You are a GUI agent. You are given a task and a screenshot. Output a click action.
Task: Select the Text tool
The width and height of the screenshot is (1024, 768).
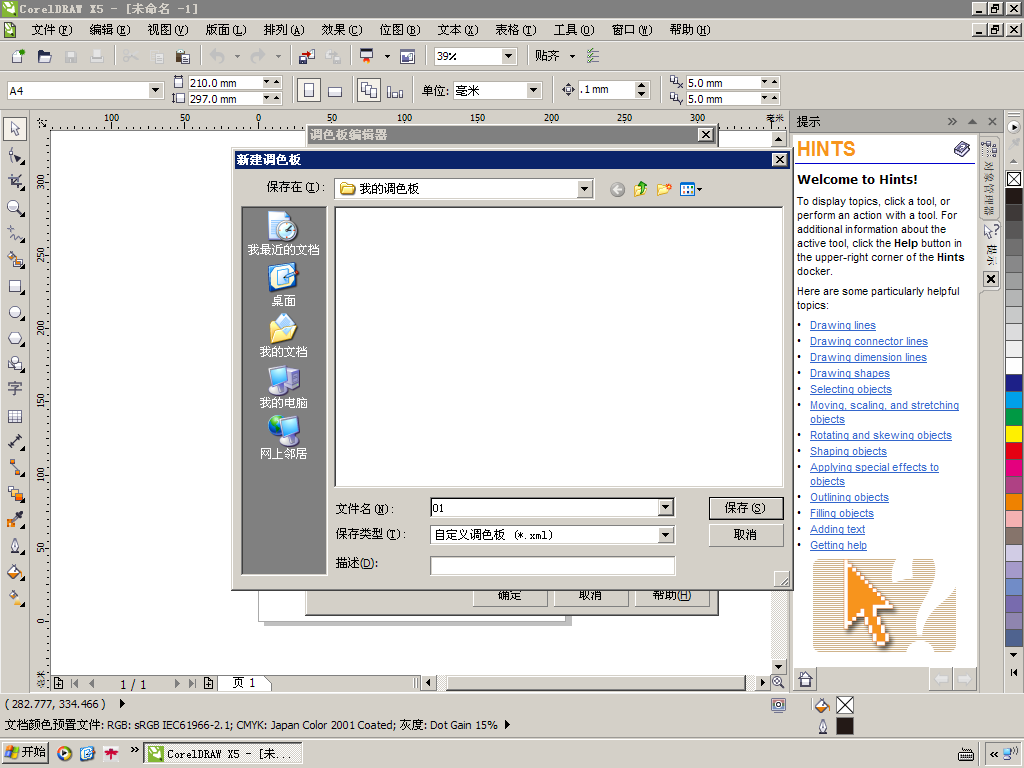click(14, 389)
